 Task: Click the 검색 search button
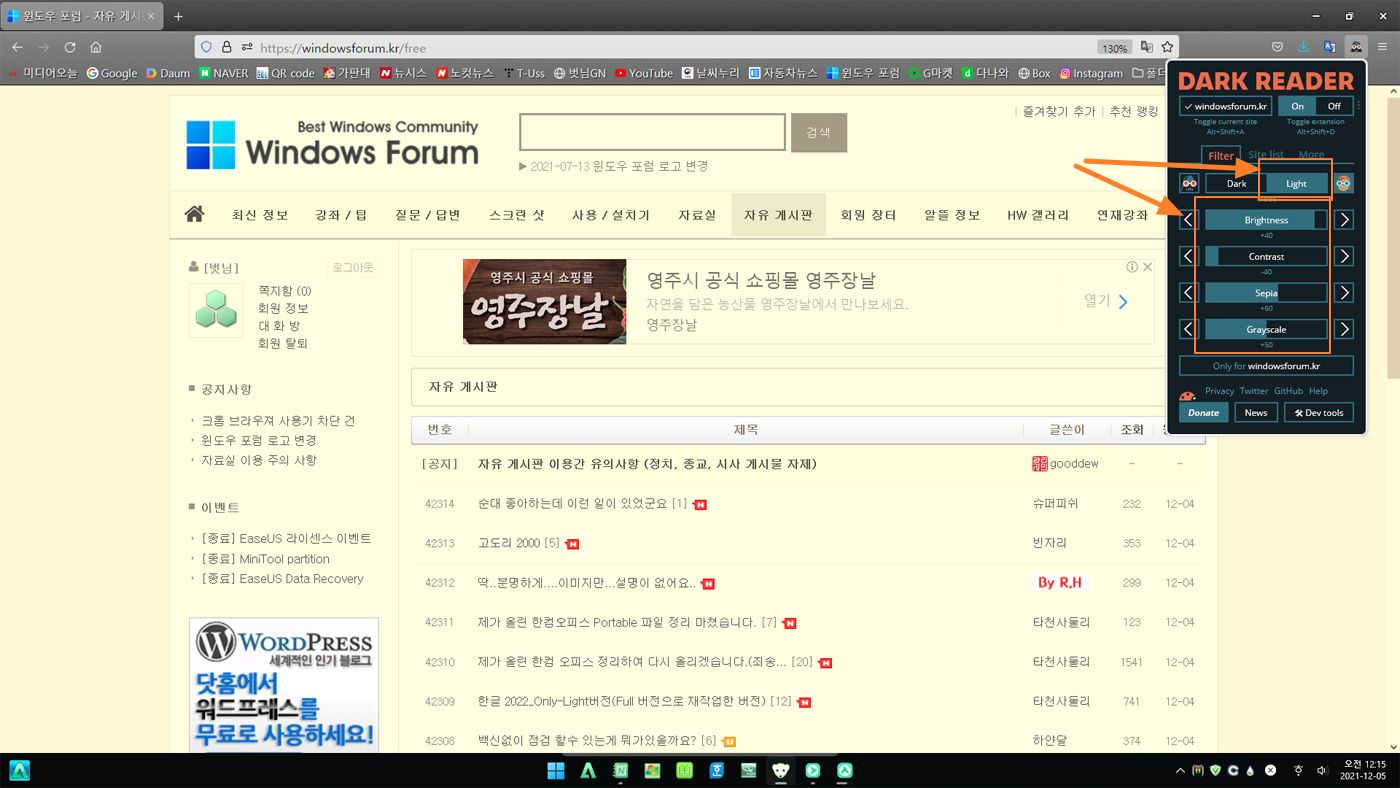click(x=818, y=132)
